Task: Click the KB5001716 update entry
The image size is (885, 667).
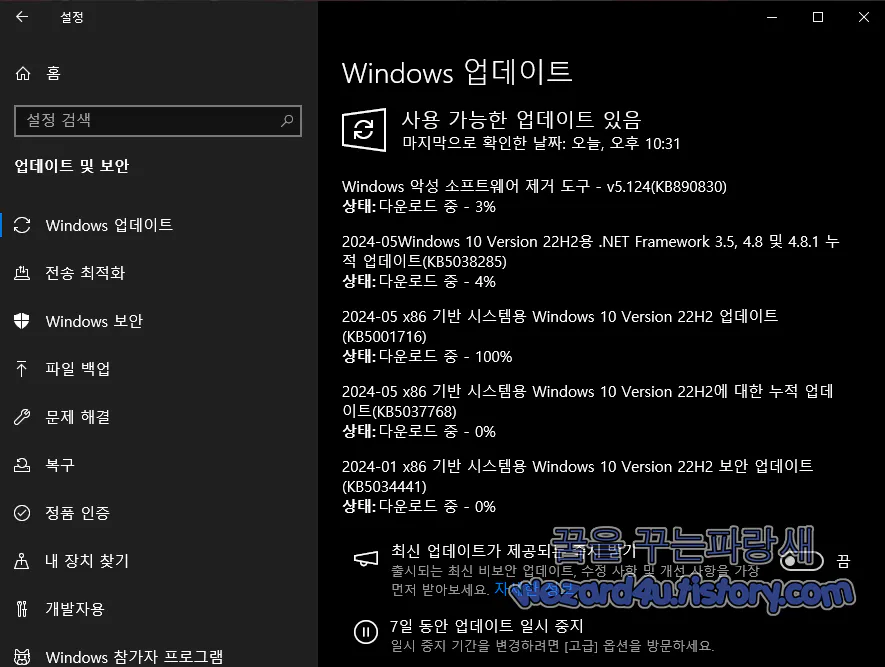Action: tap(560, 326)
